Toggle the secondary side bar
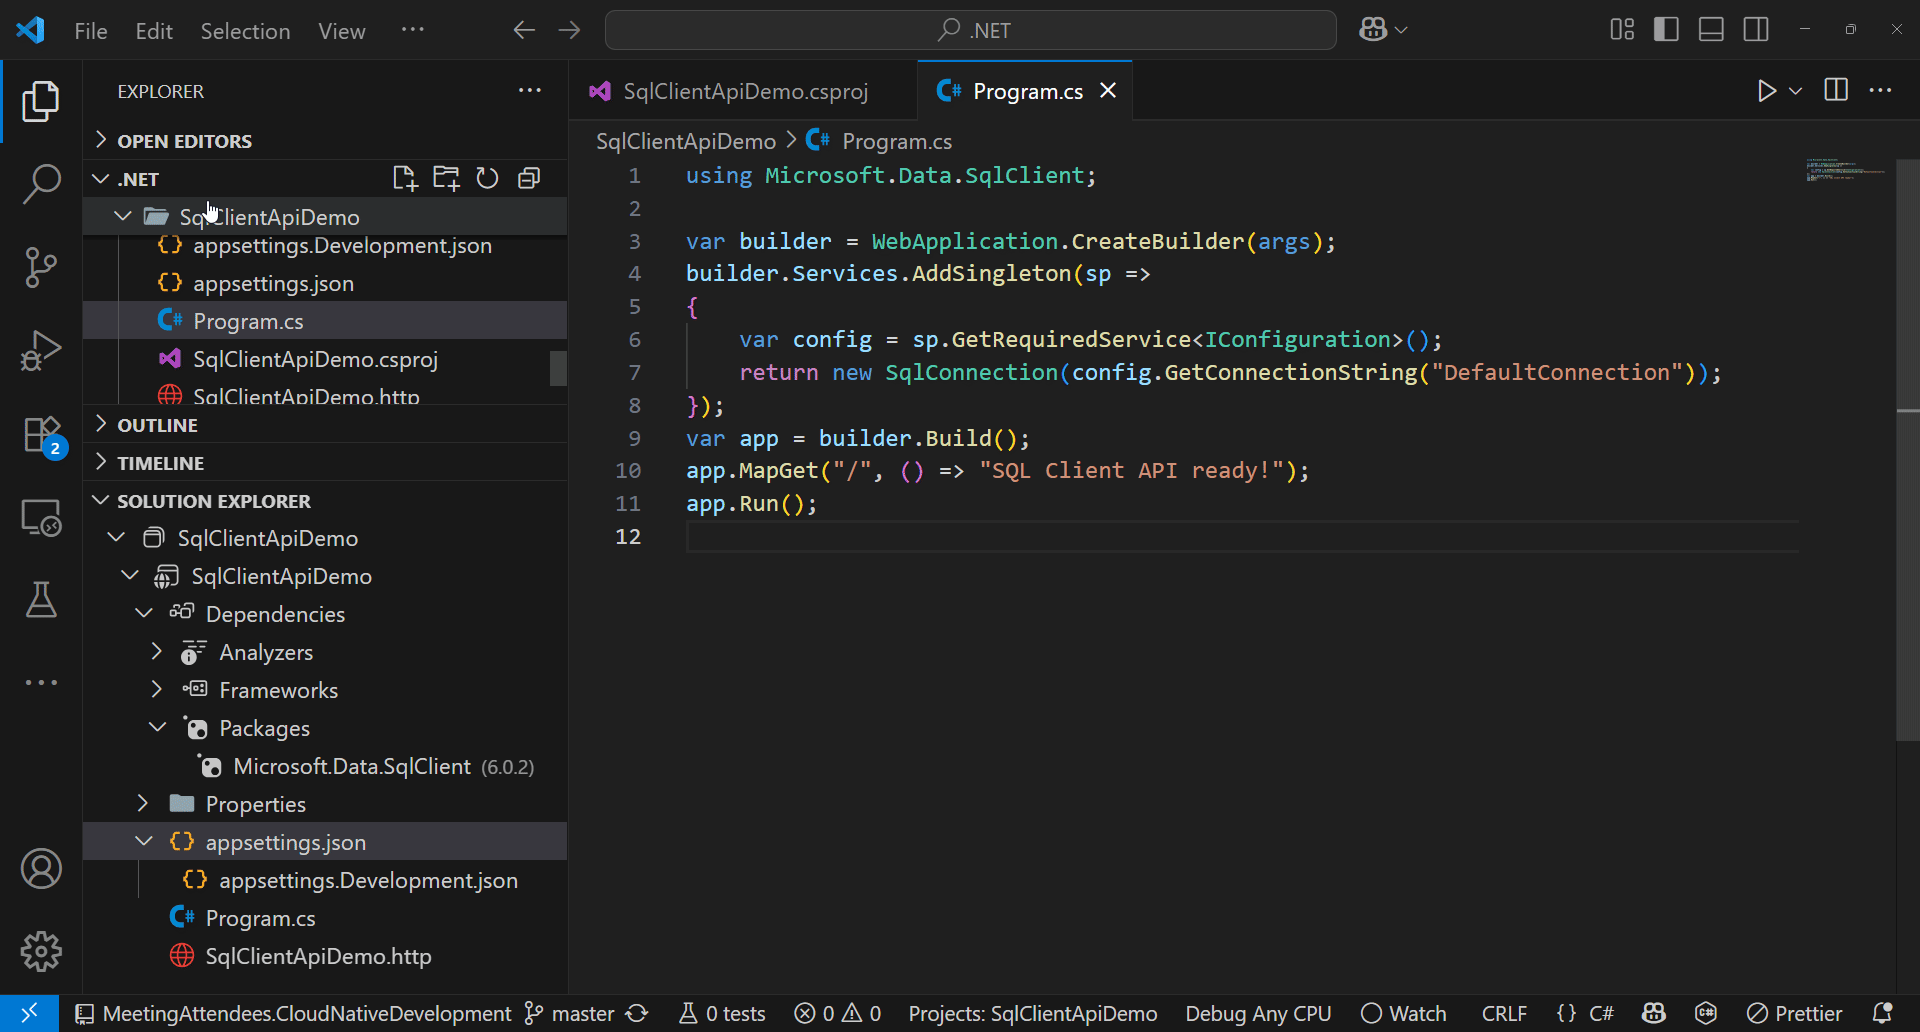This screenshot has height=1032, width=1920. [x=1756, y=30]
